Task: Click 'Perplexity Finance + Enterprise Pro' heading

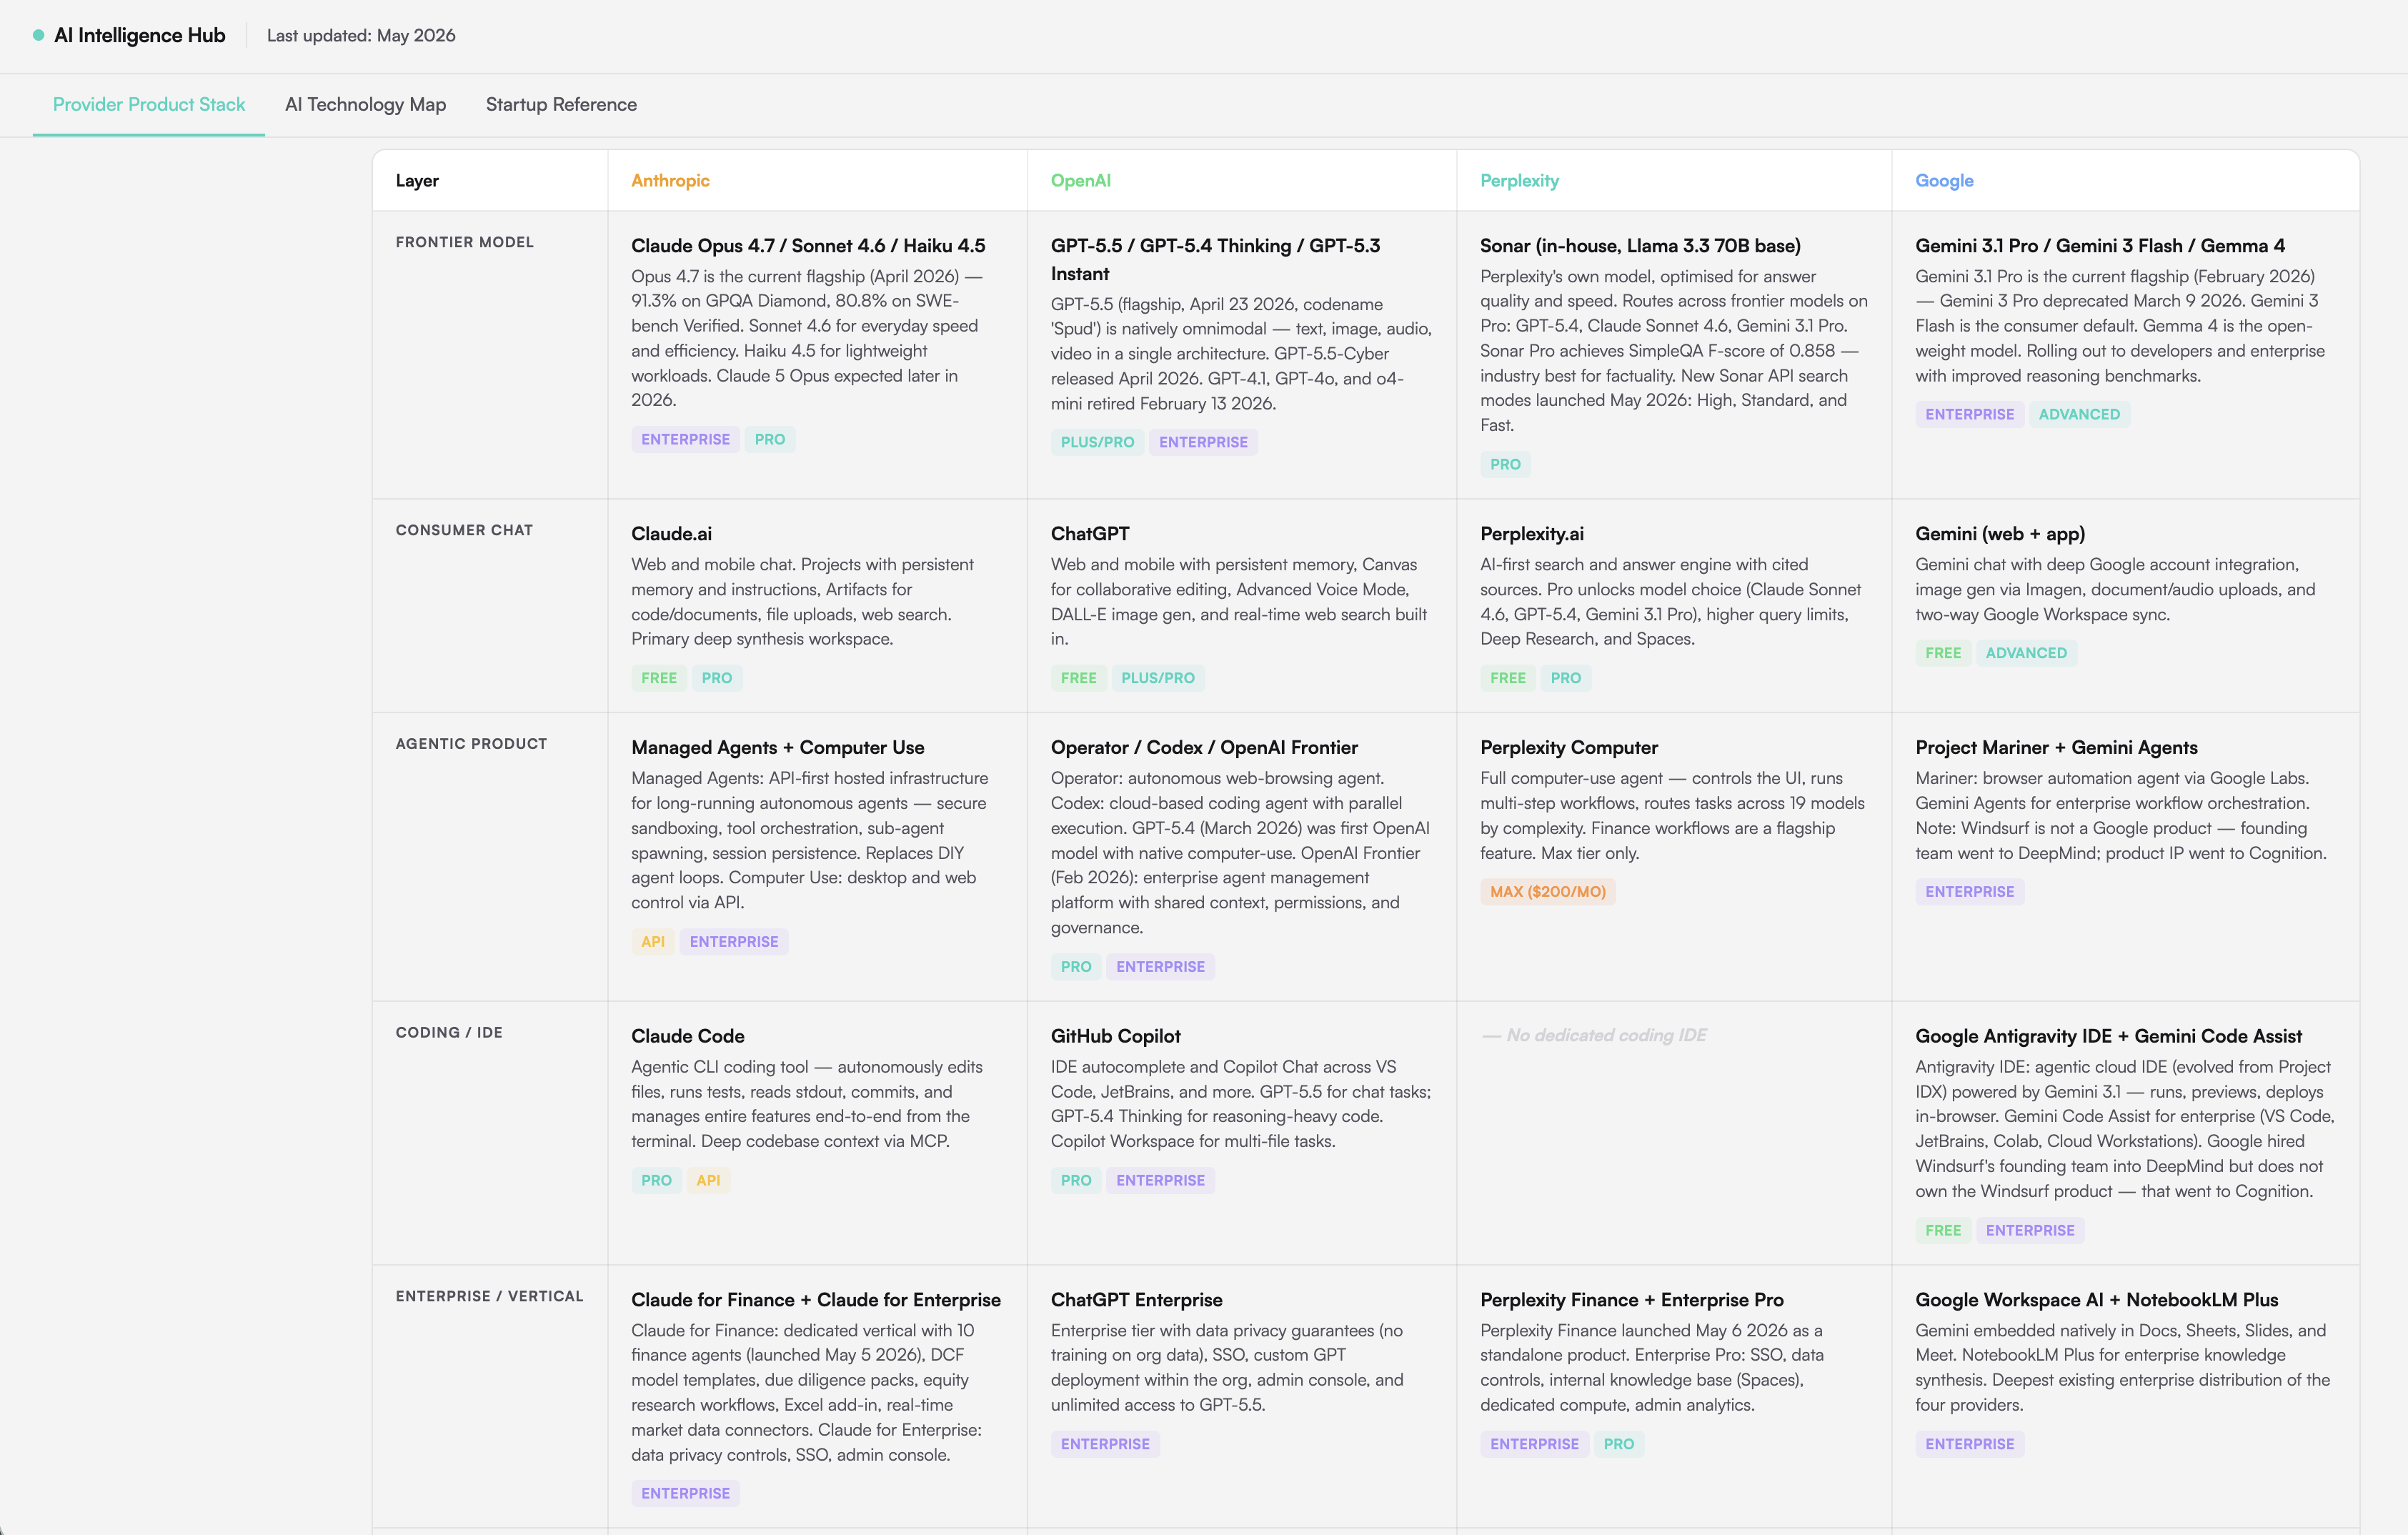Action: 1631,1299
